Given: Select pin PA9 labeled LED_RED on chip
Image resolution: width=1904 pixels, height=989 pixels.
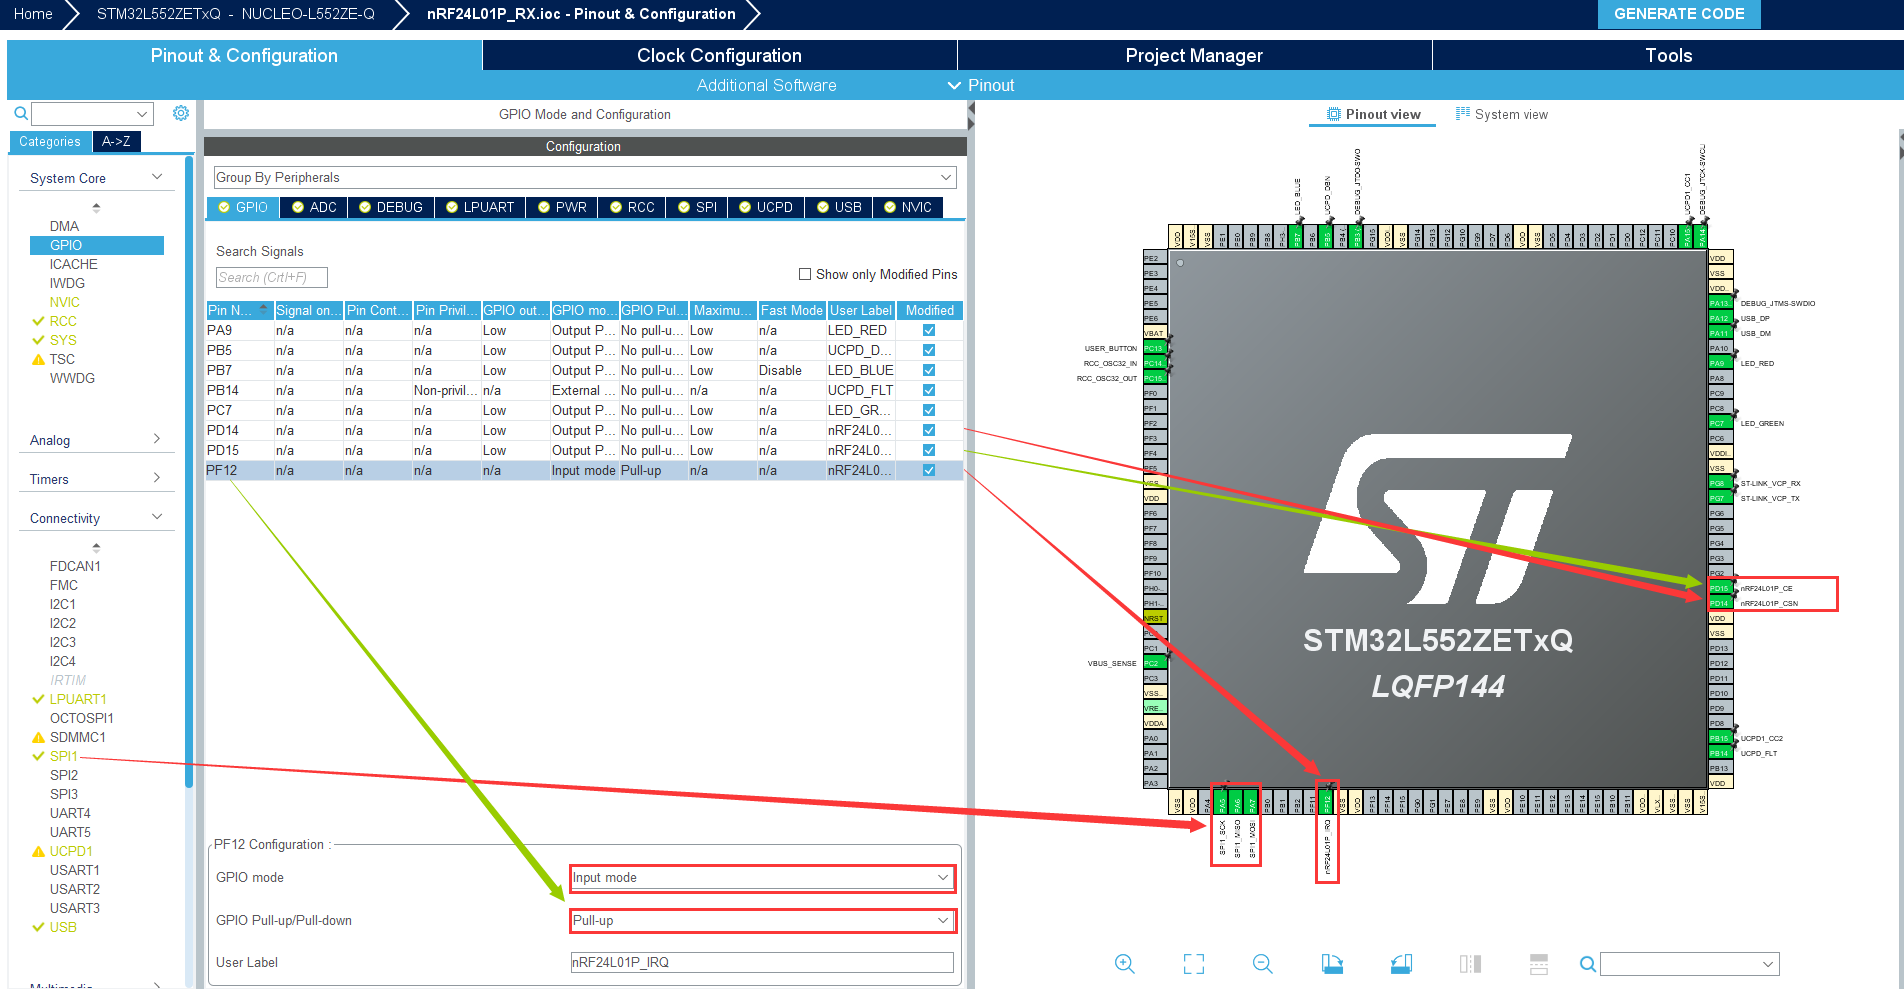Looking at the screenshot, I should point(1719,363).
